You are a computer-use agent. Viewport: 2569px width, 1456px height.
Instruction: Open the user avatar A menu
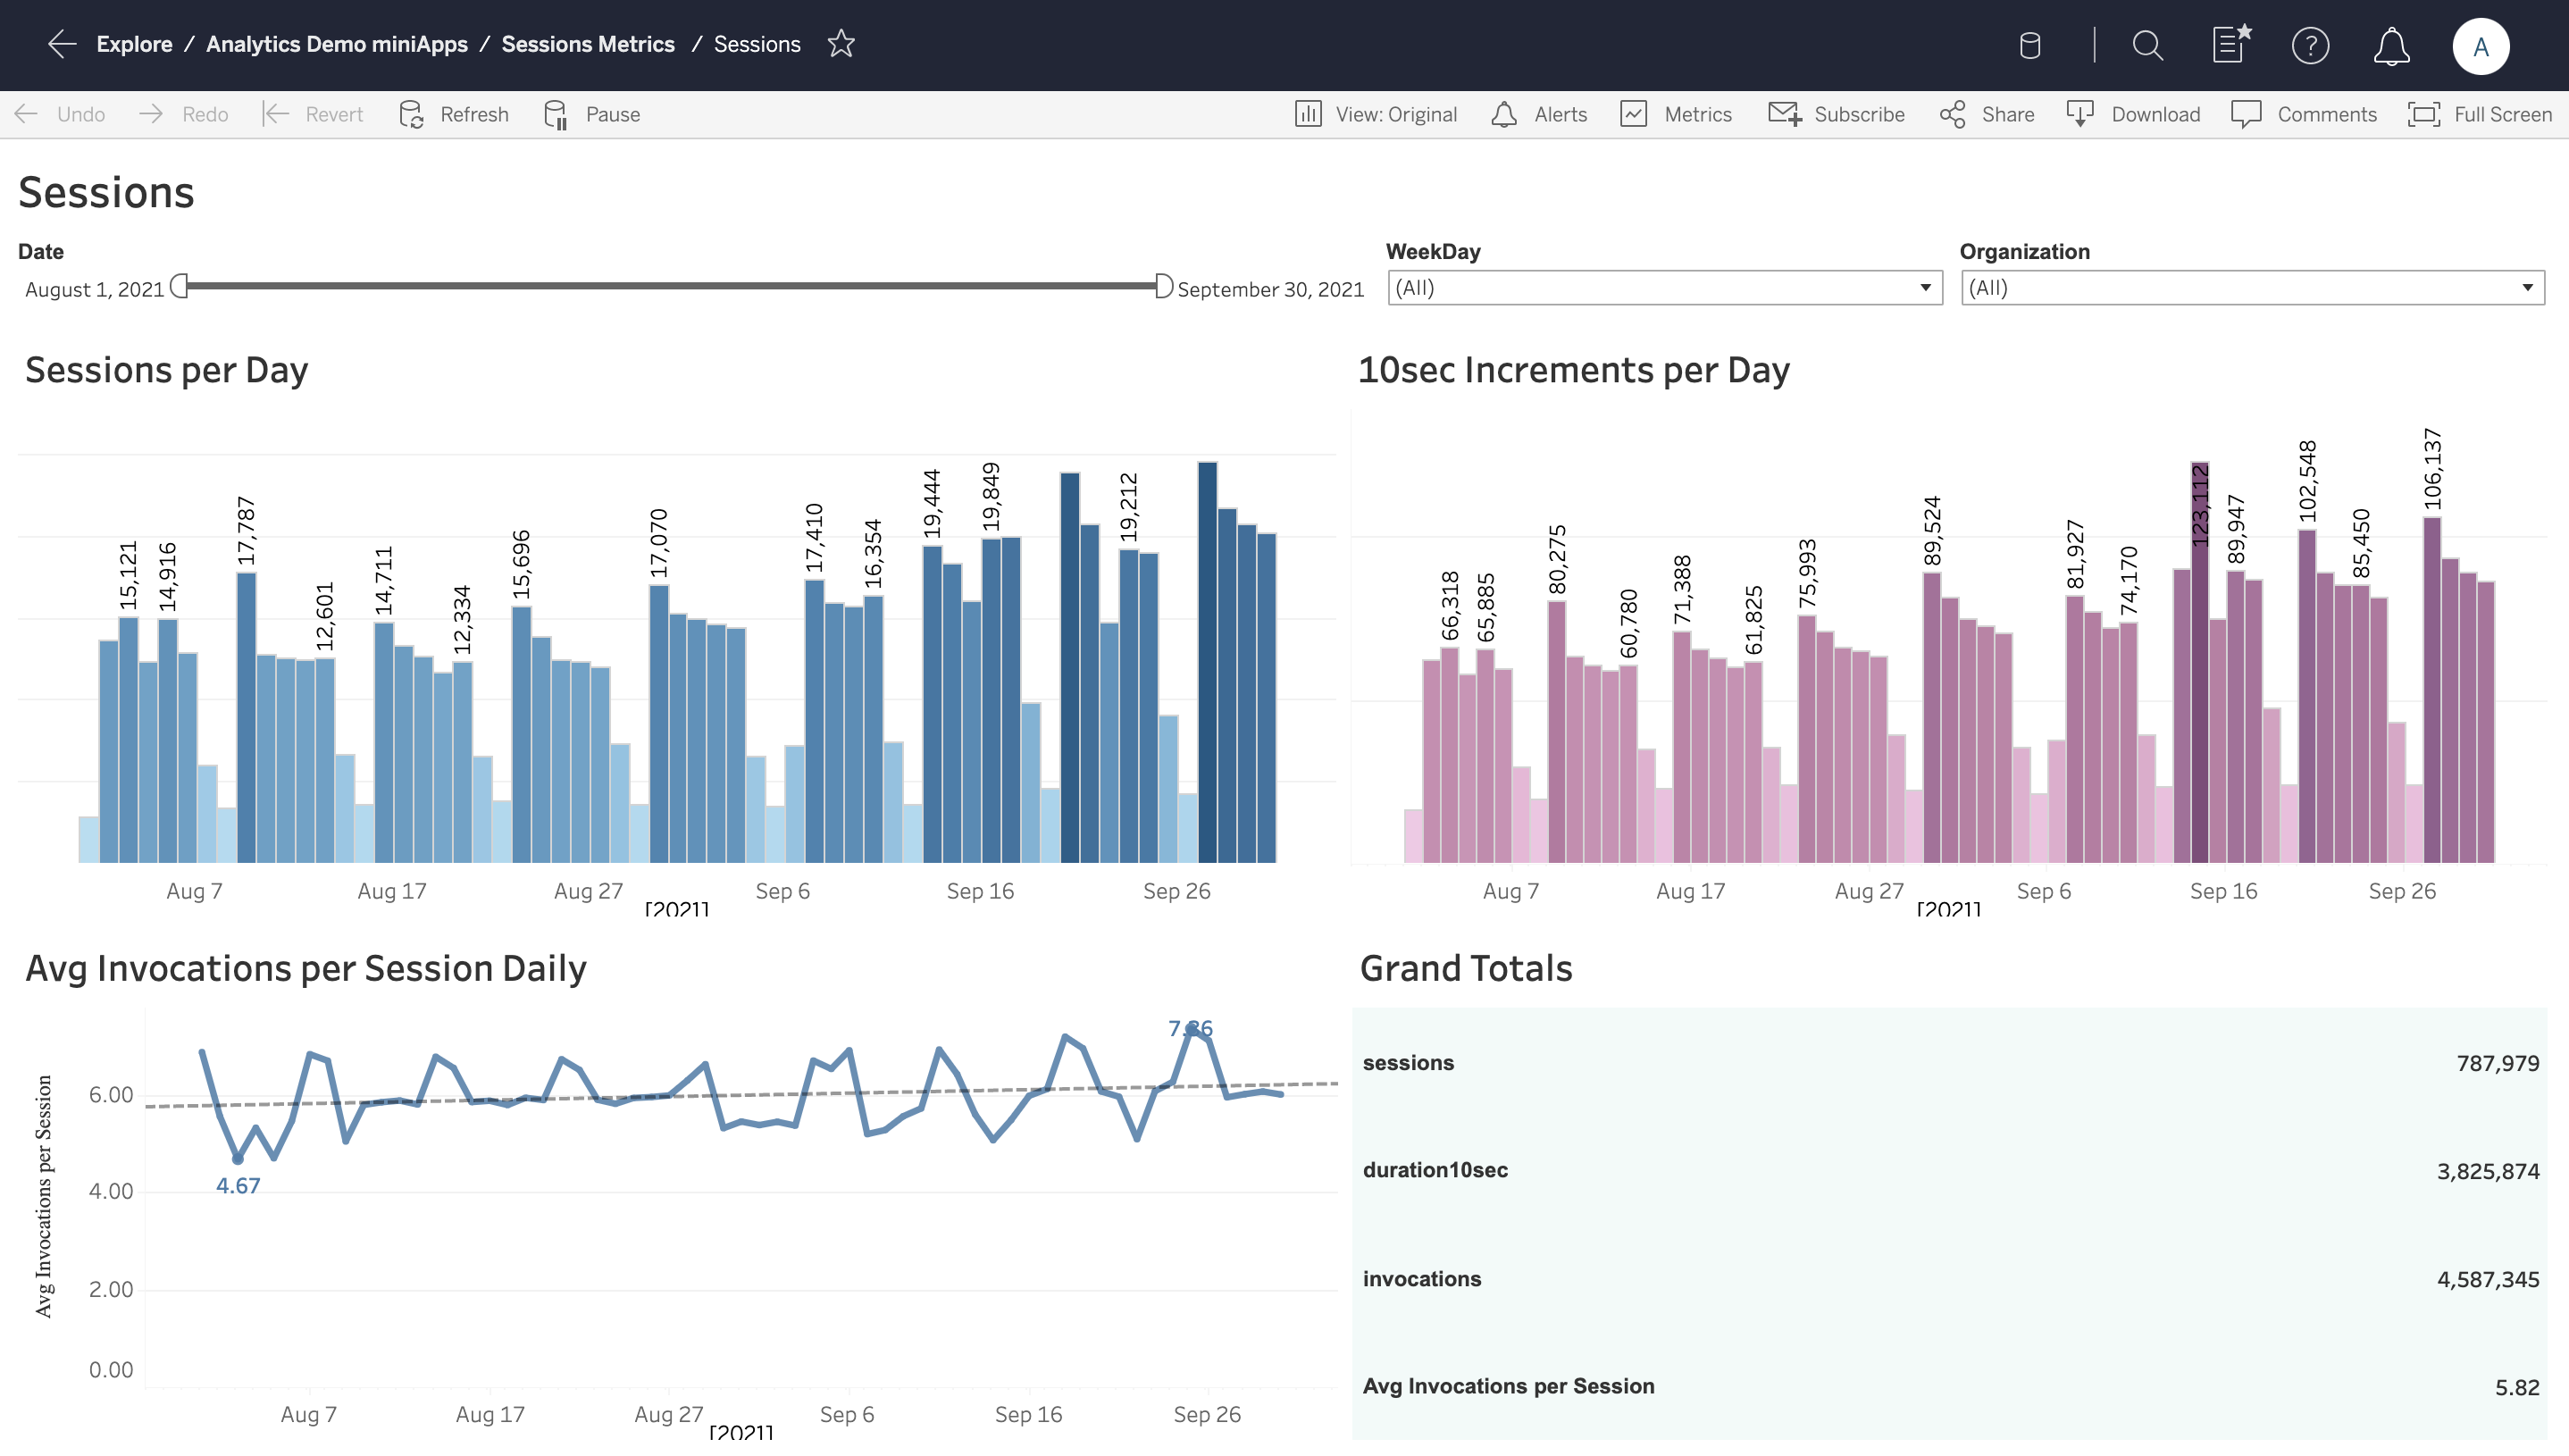point(2480,46)
